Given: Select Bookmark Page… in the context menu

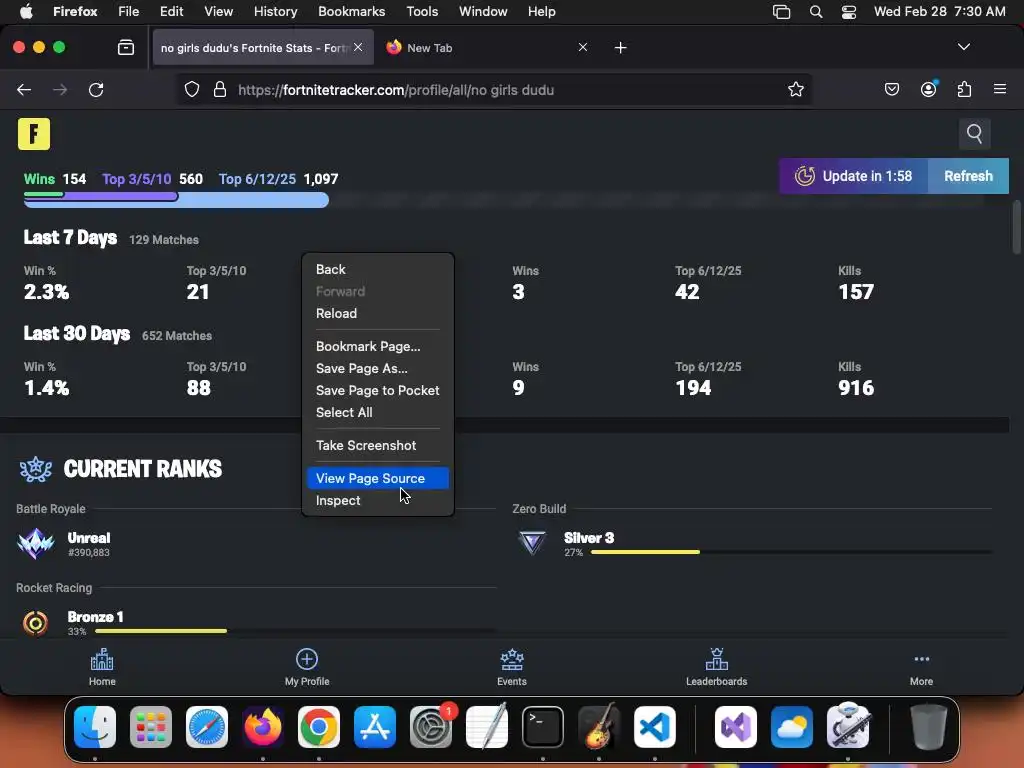Looking at the screenshot, I should tap(377, 347).
